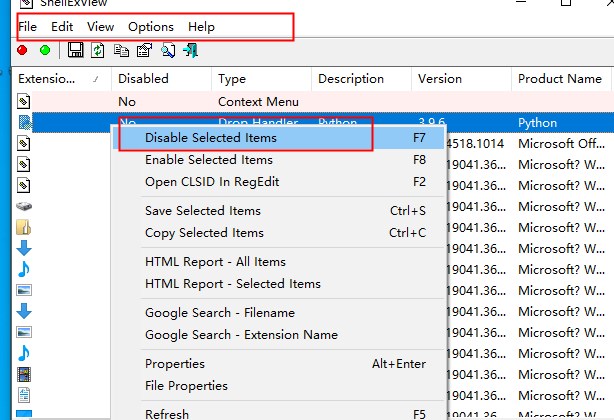614x420 pixels.
Task: Sort by the Extension Name column header
Action: click(x=50, y=79)
